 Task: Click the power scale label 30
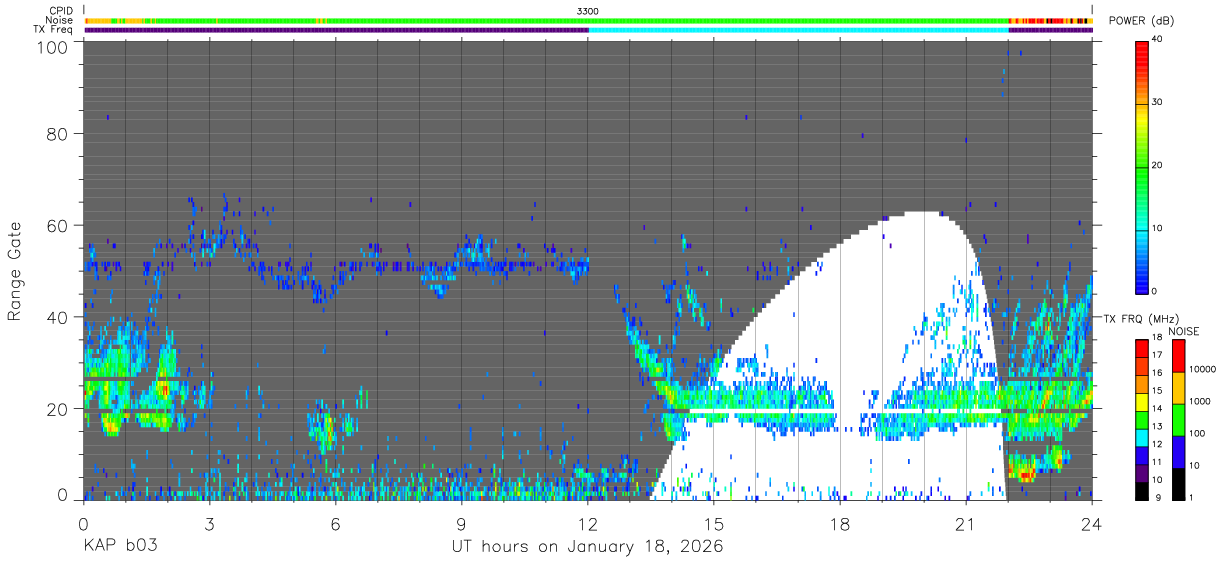coord(1158,103)
